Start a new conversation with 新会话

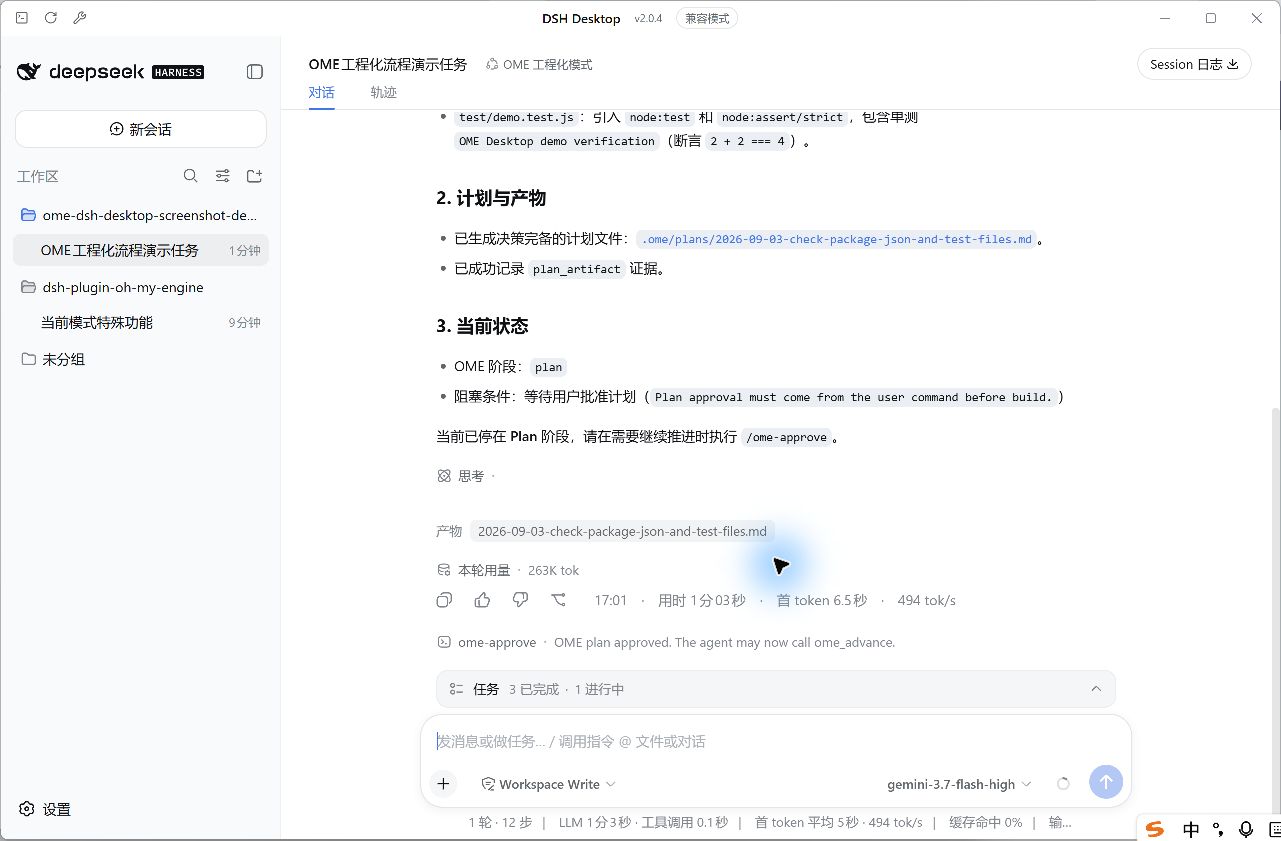[x=141, y=129]
